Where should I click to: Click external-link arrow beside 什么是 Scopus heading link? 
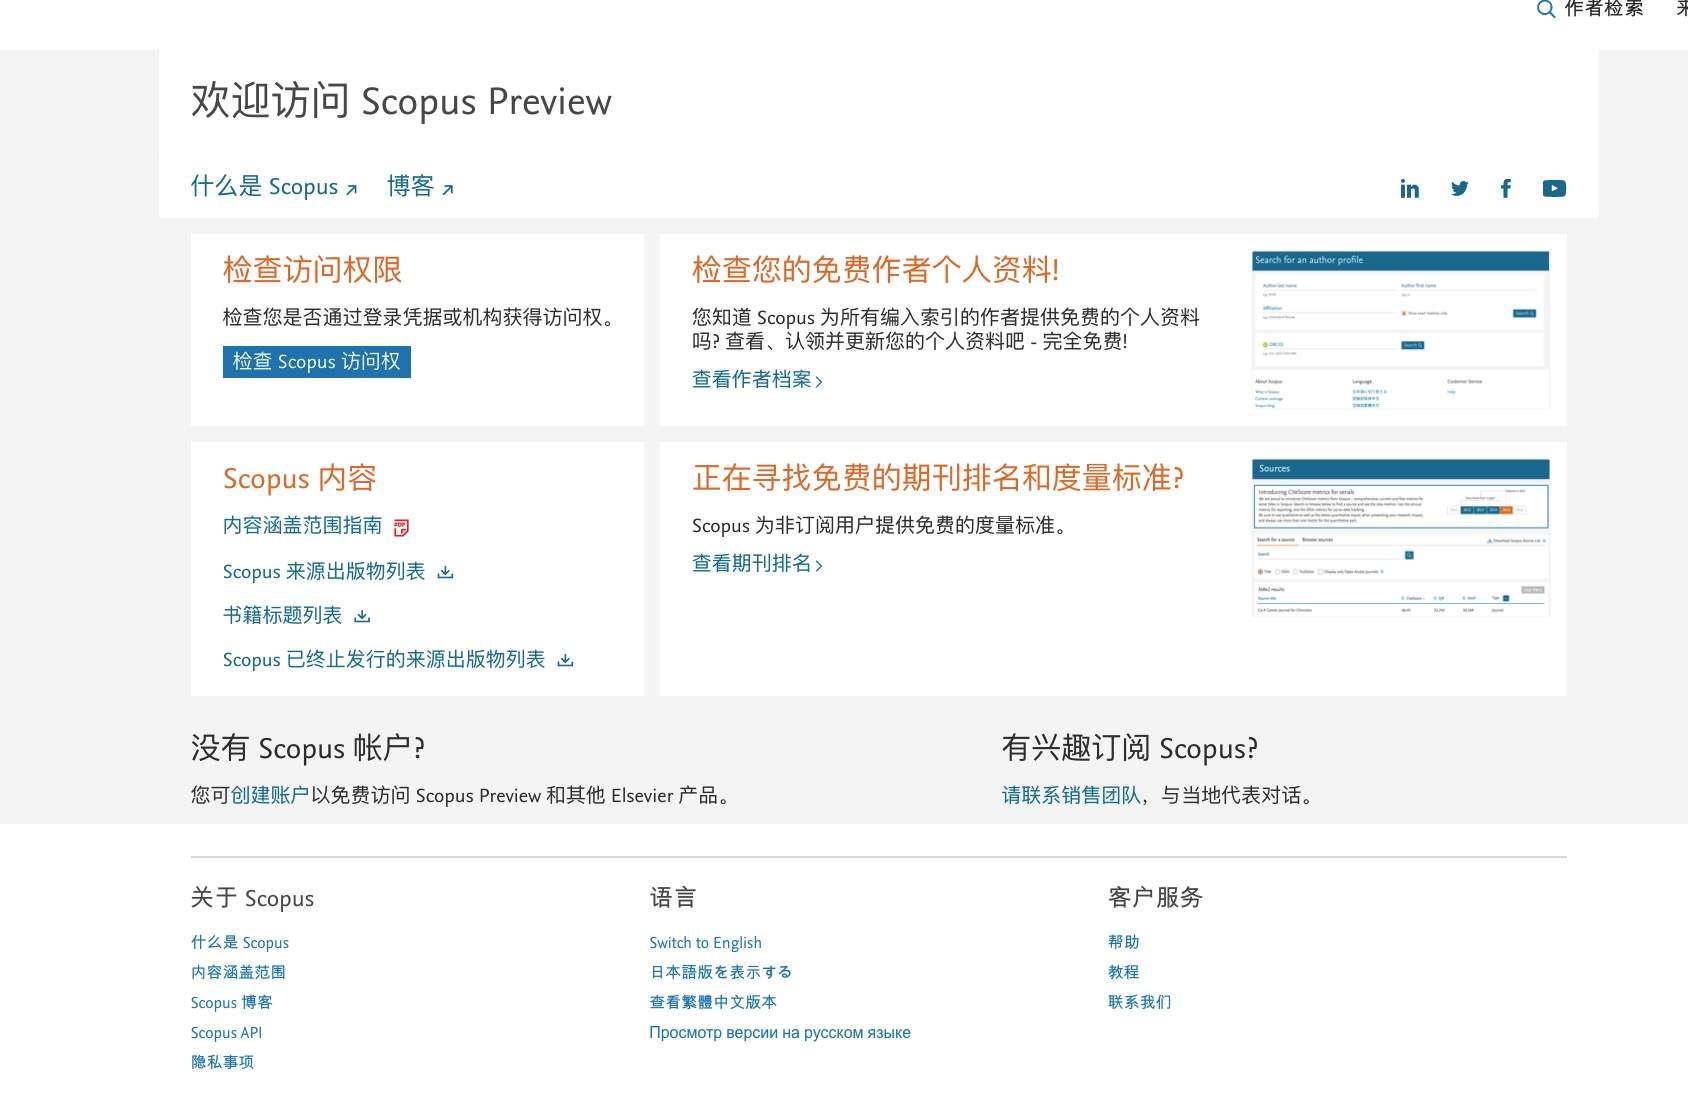[352, 189]
